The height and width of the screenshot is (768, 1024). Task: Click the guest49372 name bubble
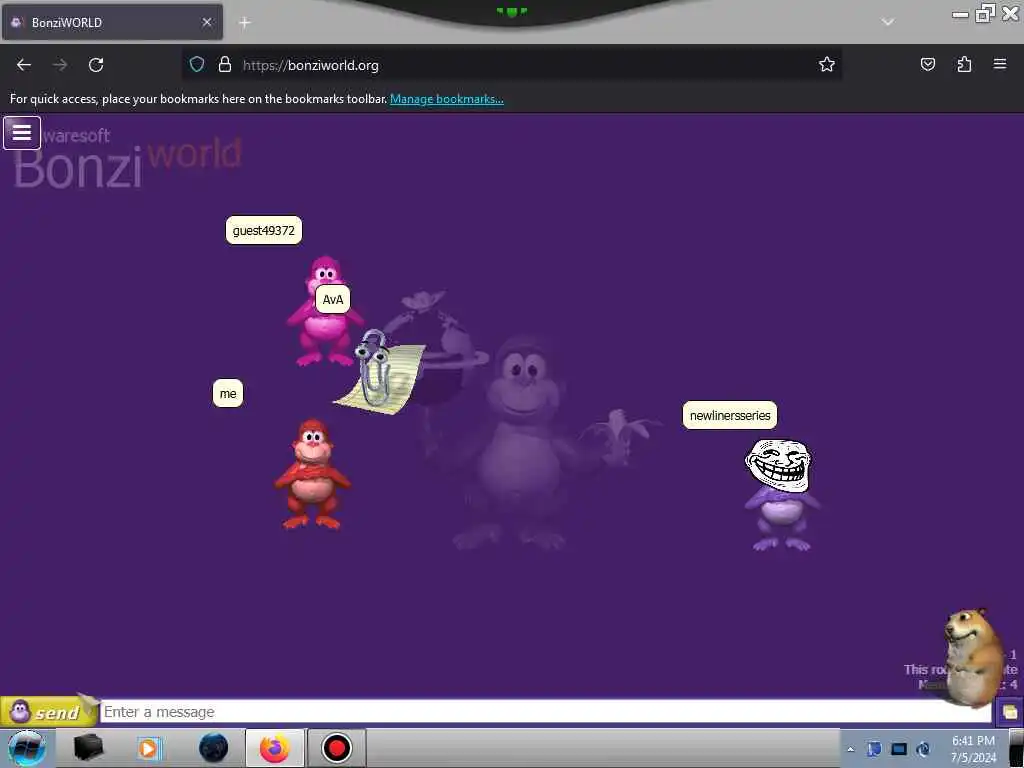[264, 231]
